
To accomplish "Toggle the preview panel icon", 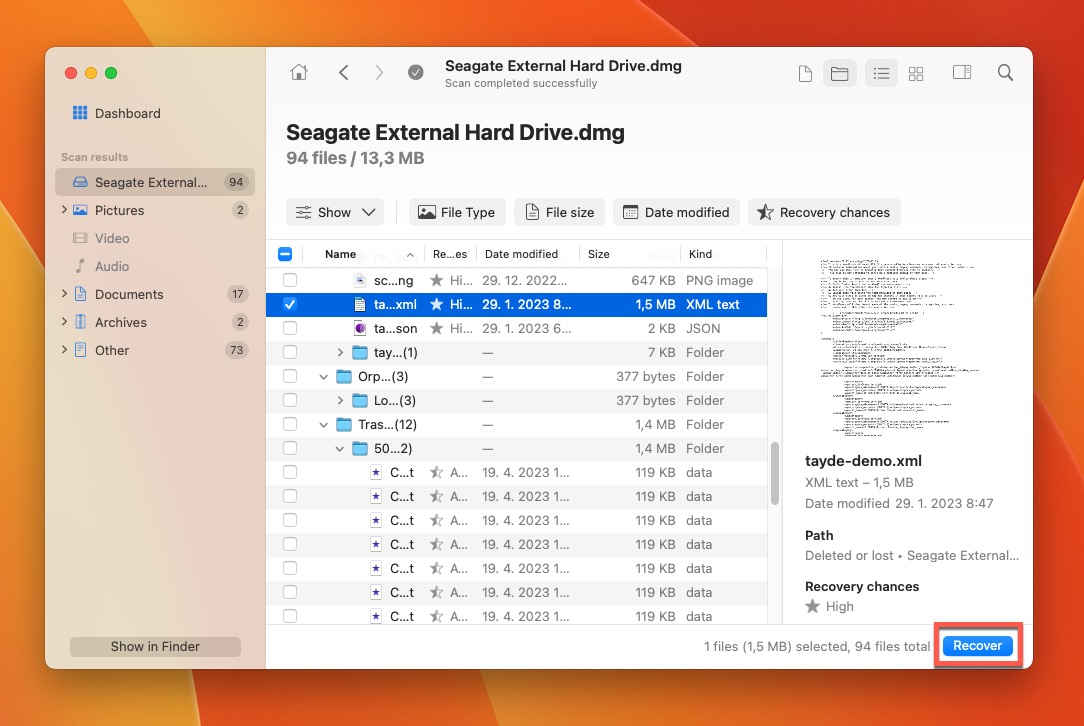I will point(962,73).
